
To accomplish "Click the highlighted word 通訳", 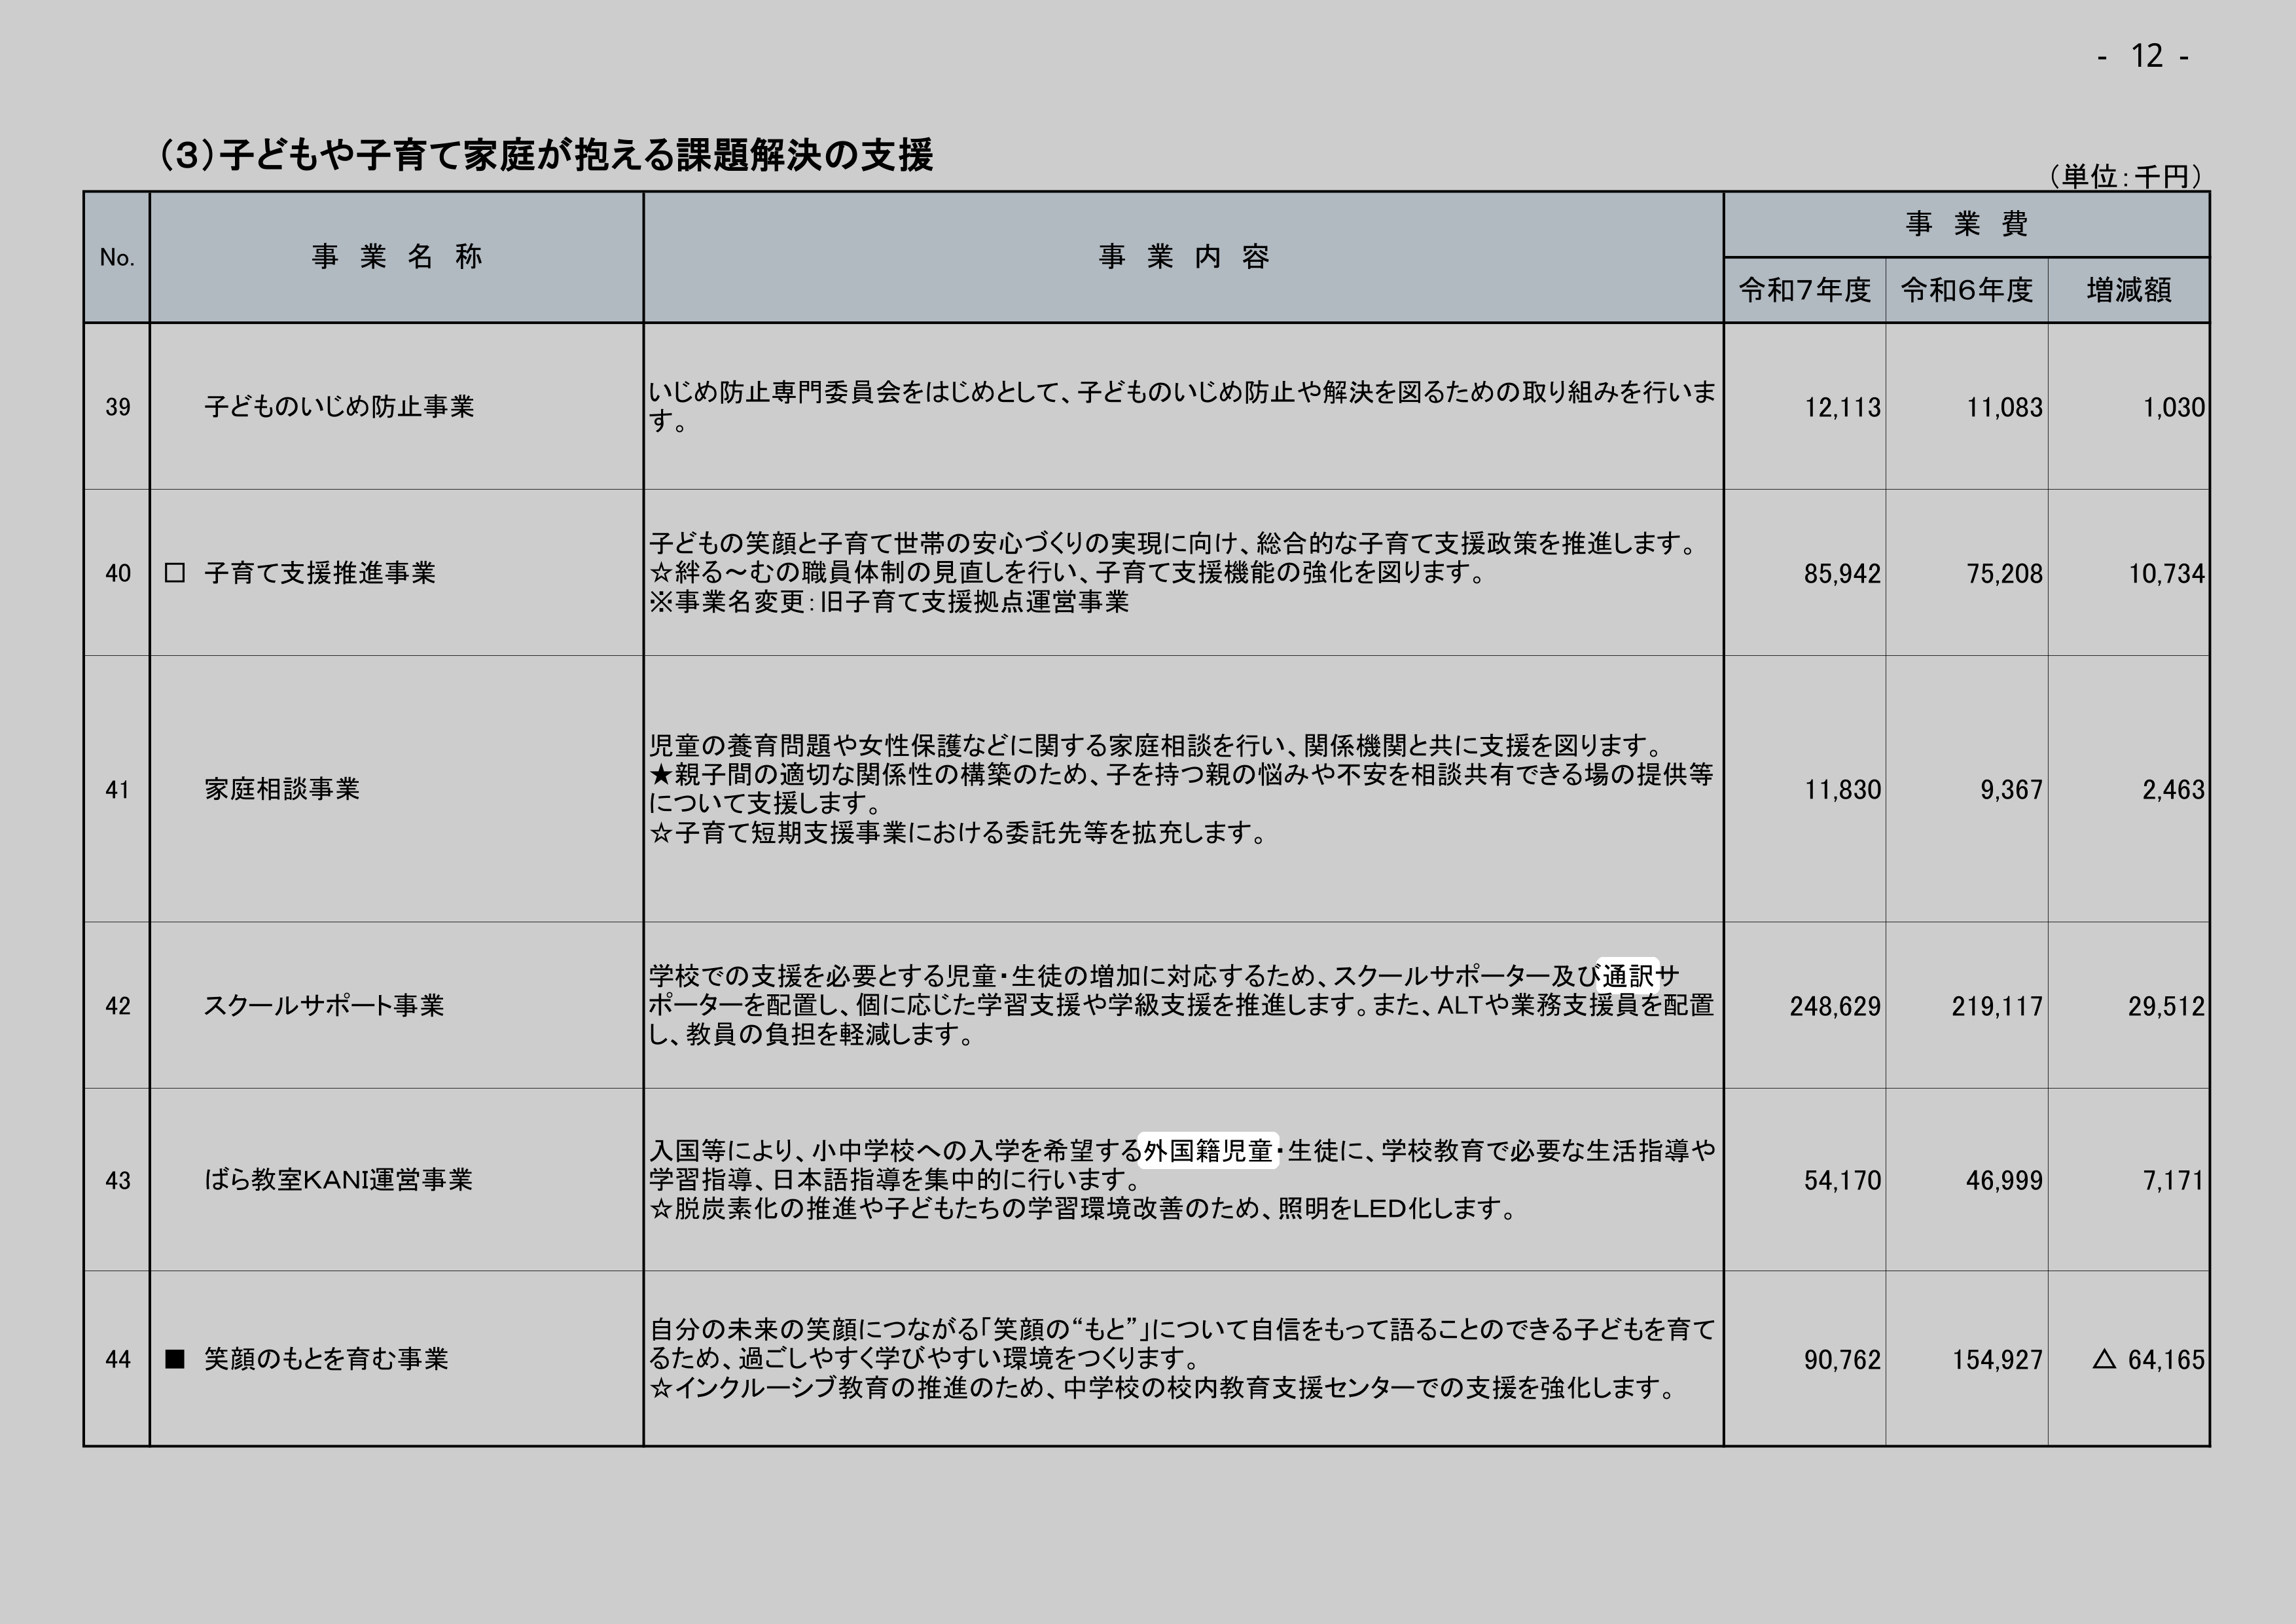I will [x=1629, y=976].
